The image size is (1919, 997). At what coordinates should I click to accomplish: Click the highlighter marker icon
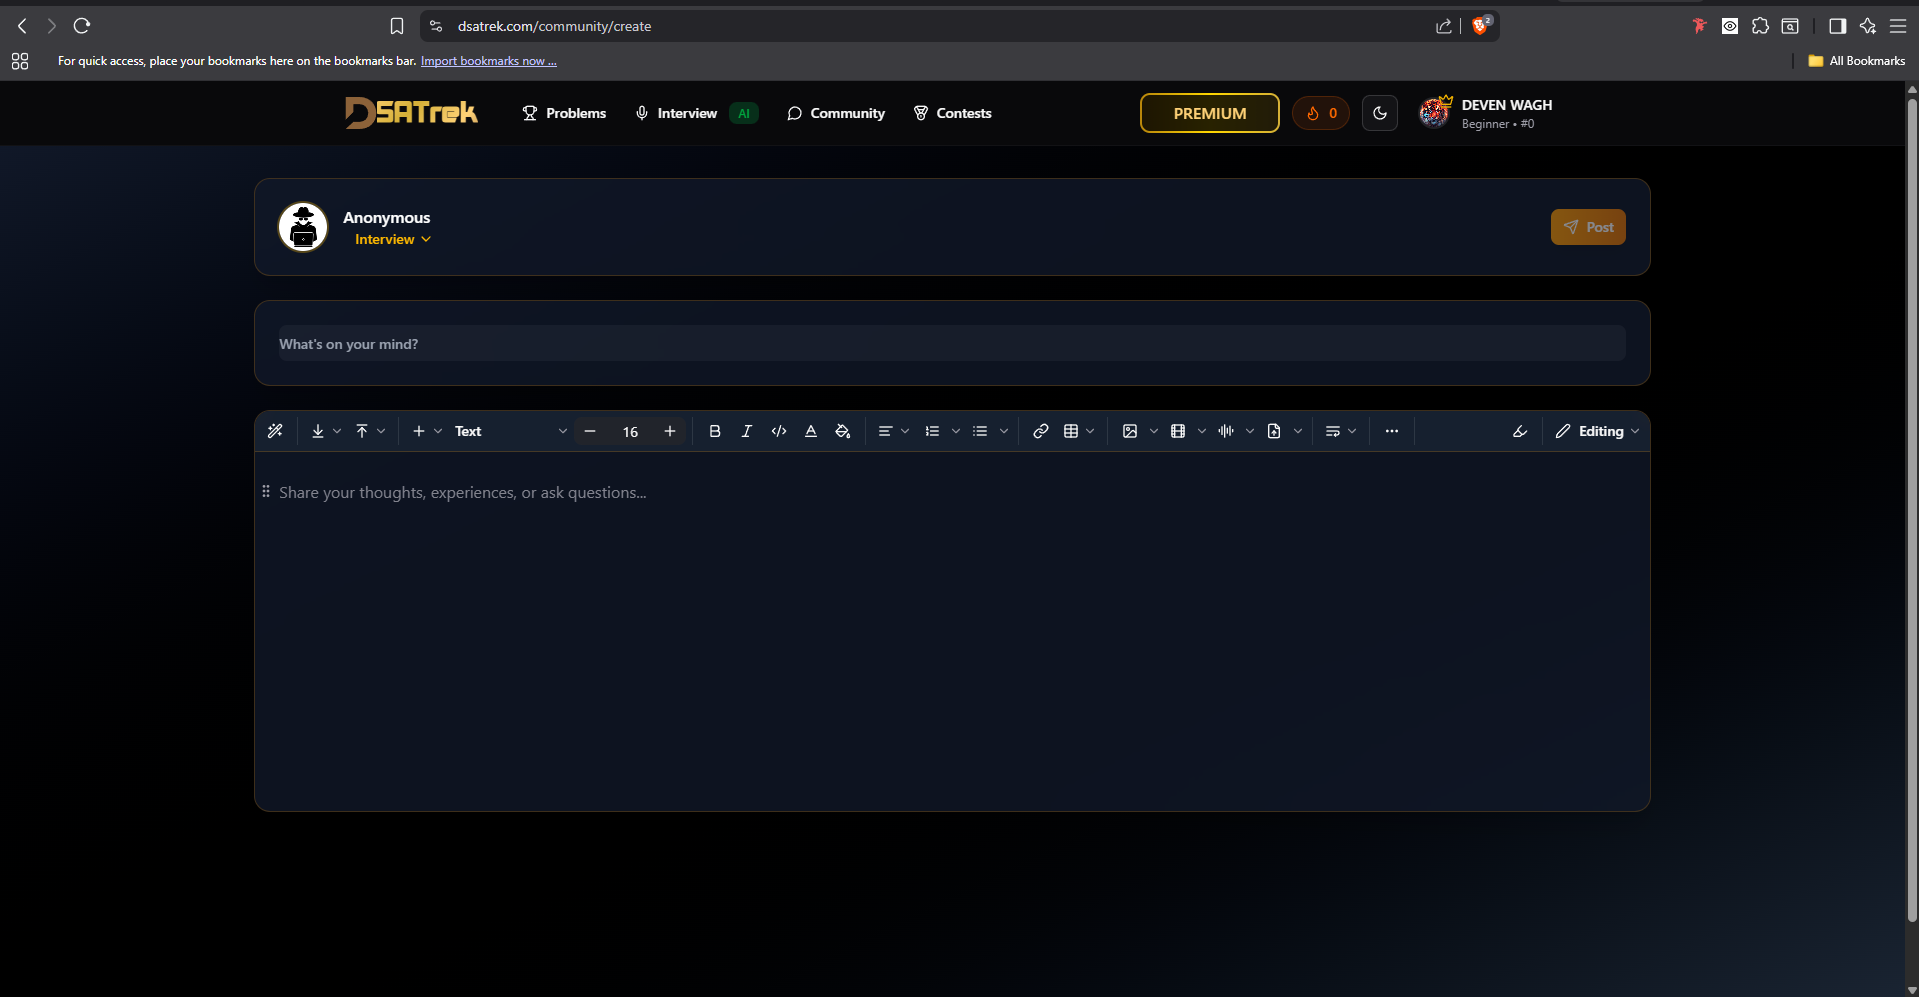pos(1520,431)
